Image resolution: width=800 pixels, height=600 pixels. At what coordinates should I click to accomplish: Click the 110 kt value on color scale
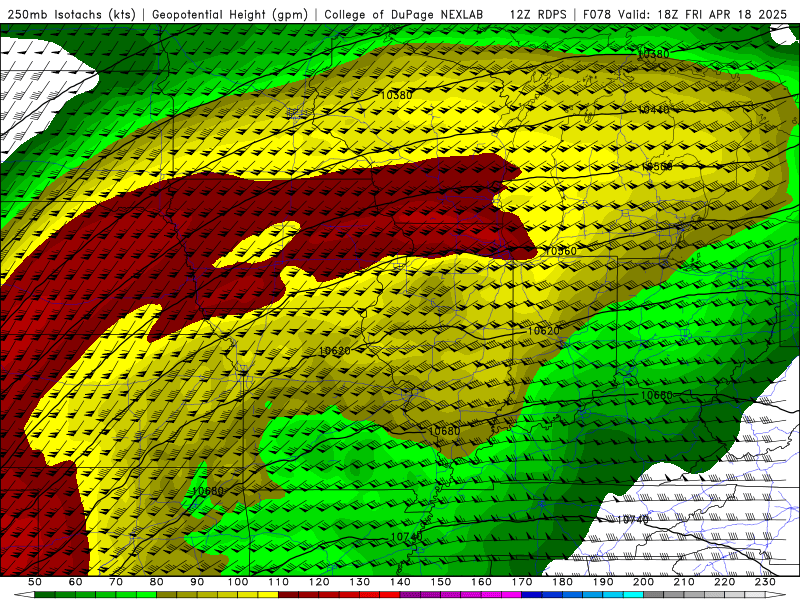coord(279,582)
